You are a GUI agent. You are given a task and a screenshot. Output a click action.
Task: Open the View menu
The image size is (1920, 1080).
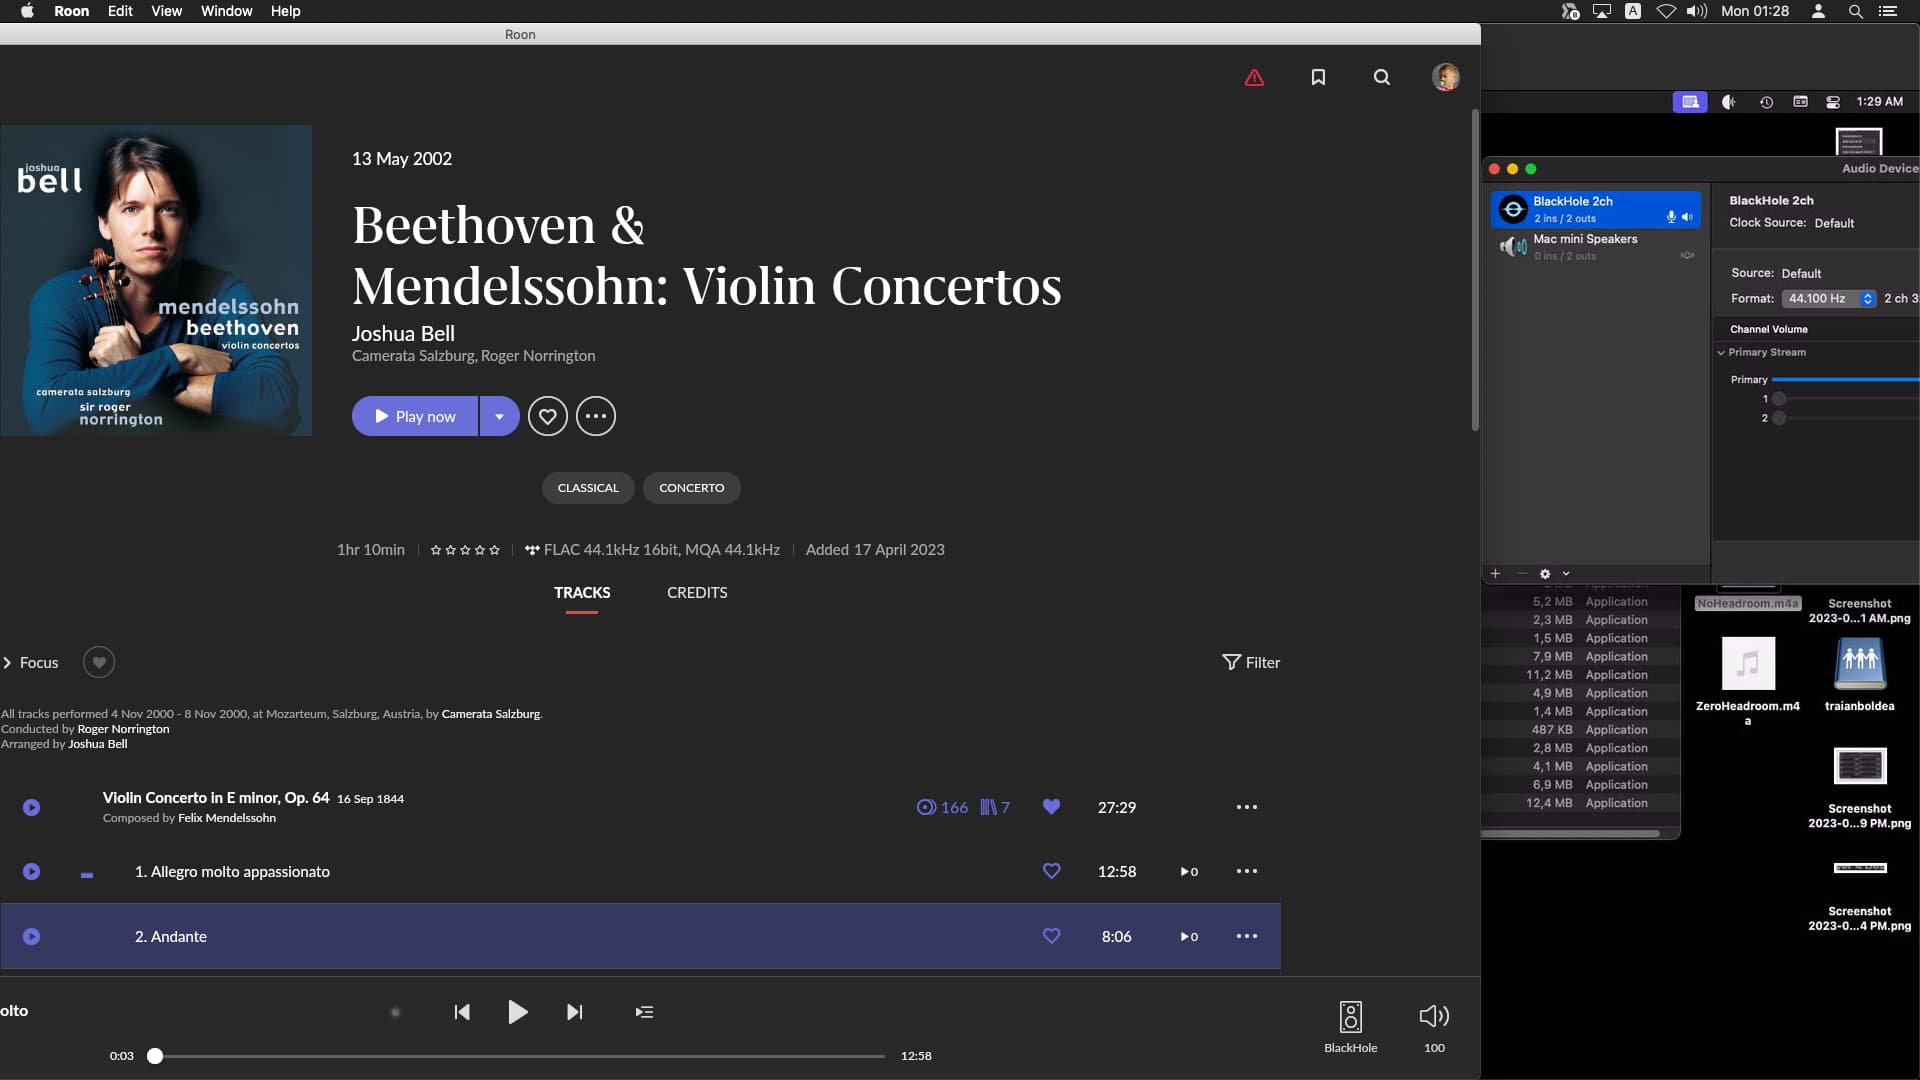pyautogui.click(x=166, y=11)
